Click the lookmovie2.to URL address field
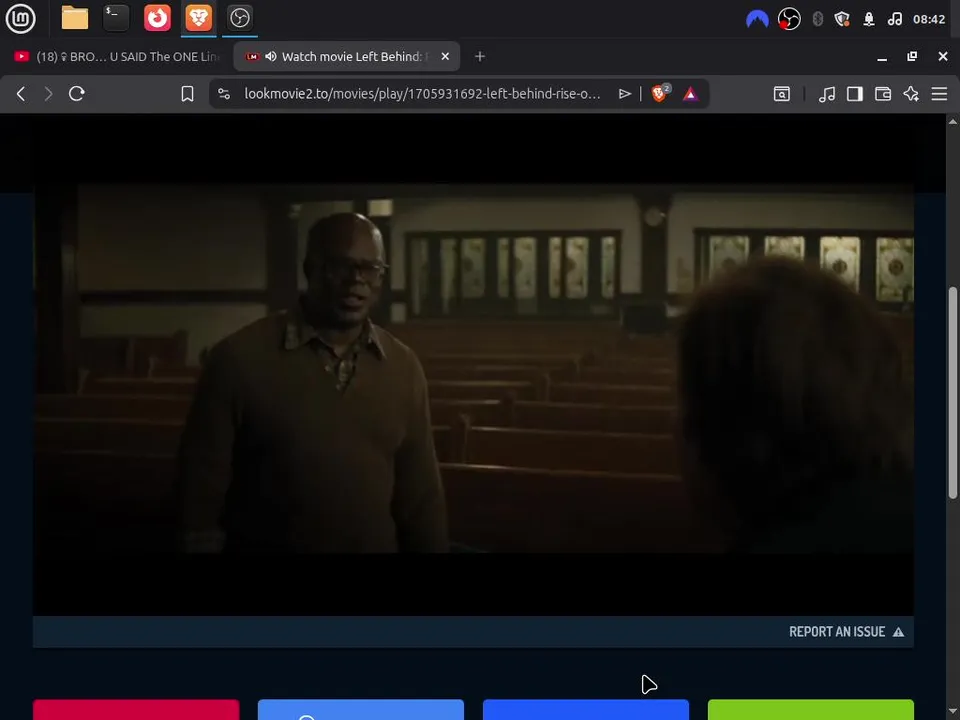Viewport: 960px width, 720px height. click(x=422, y=94)
